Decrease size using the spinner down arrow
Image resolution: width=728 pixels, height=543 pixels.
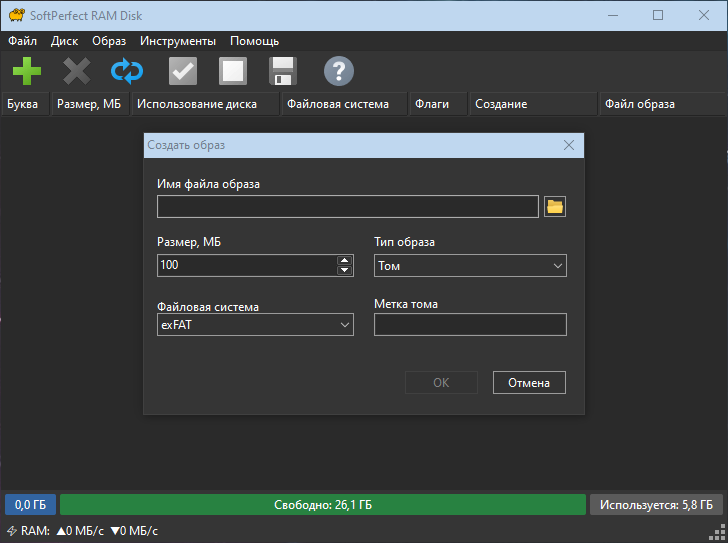[x=345, y=271]
